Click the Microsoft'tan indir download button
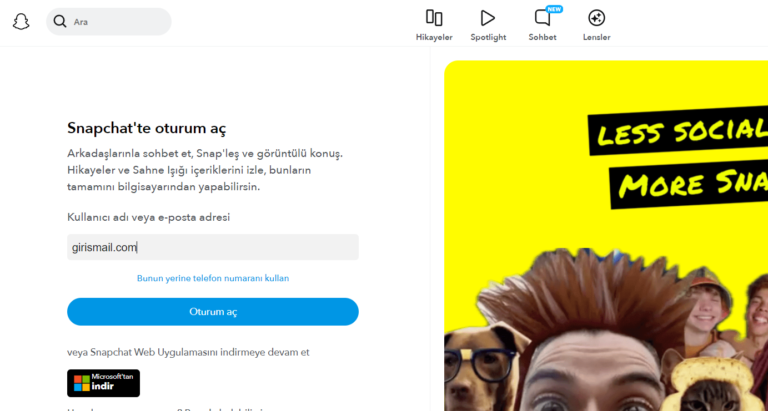 coord(104,383)
